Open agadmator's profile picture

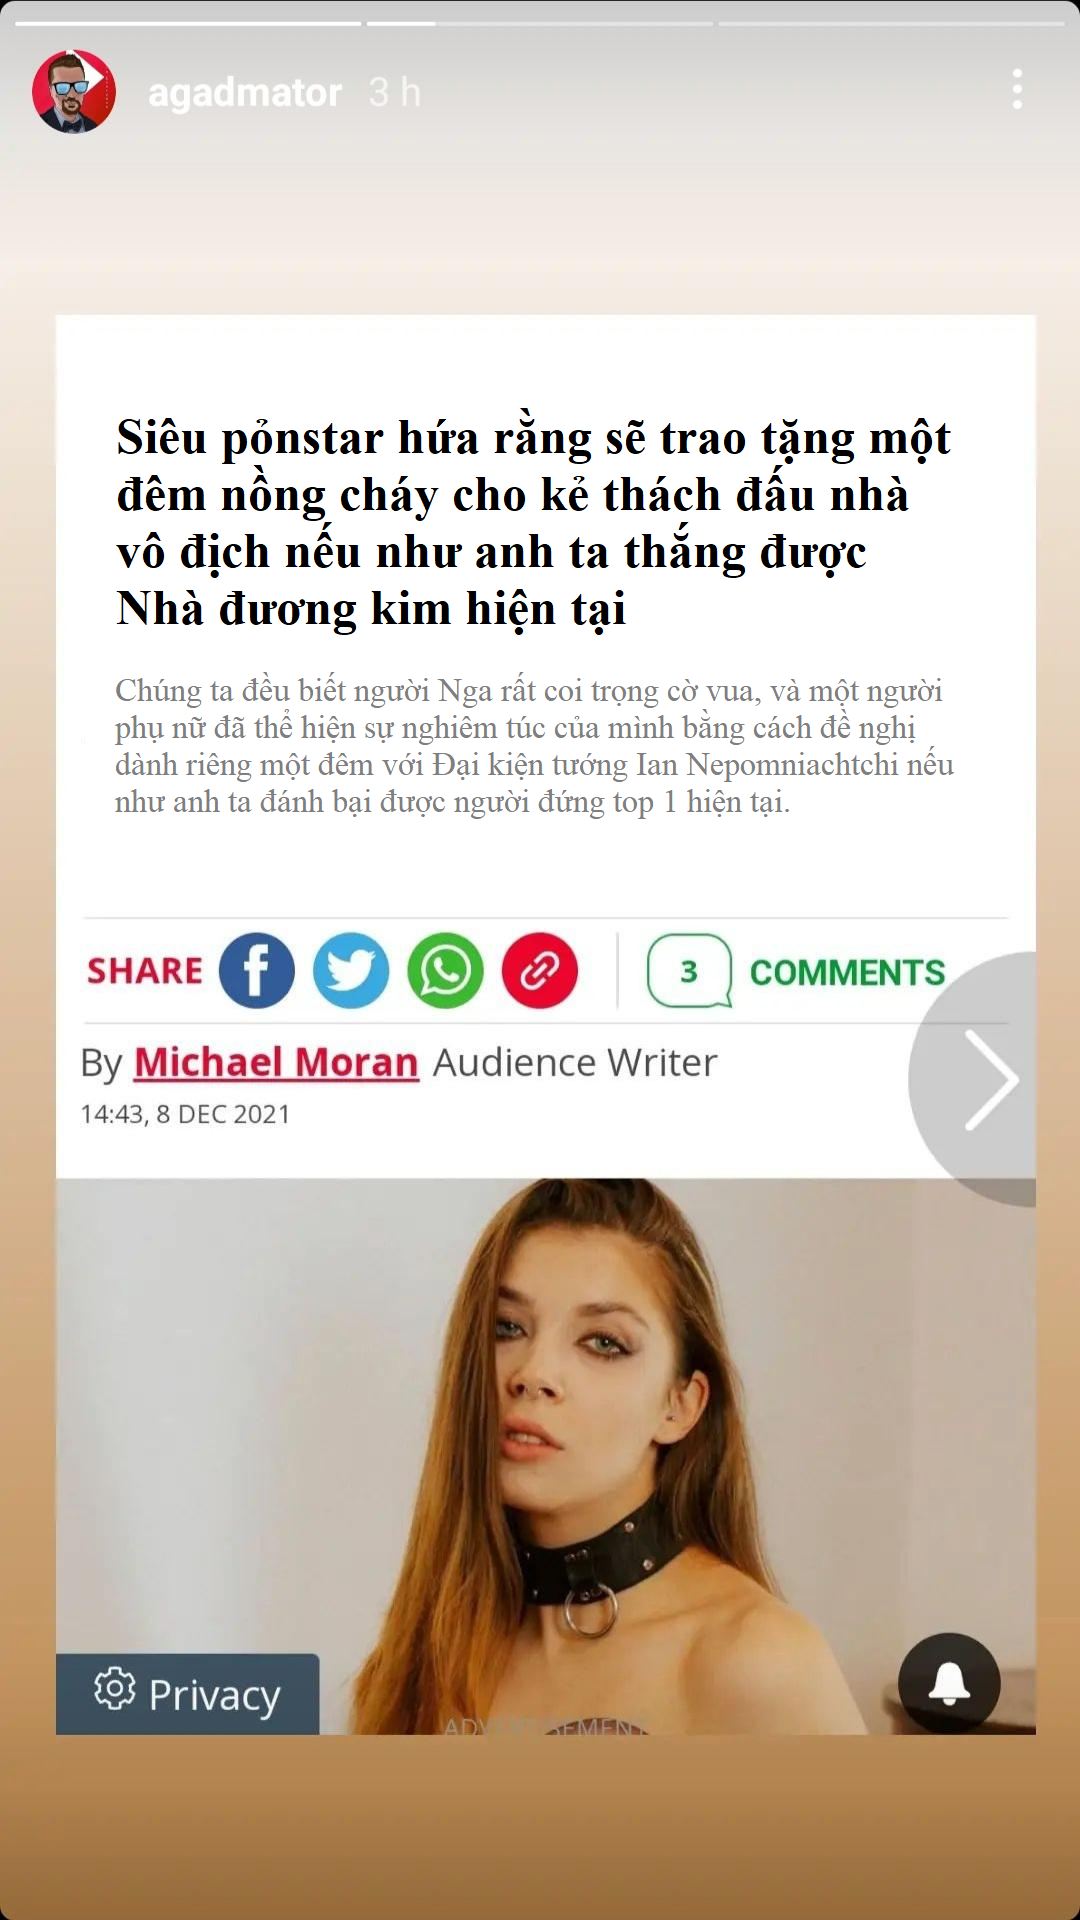coord(74,91)
